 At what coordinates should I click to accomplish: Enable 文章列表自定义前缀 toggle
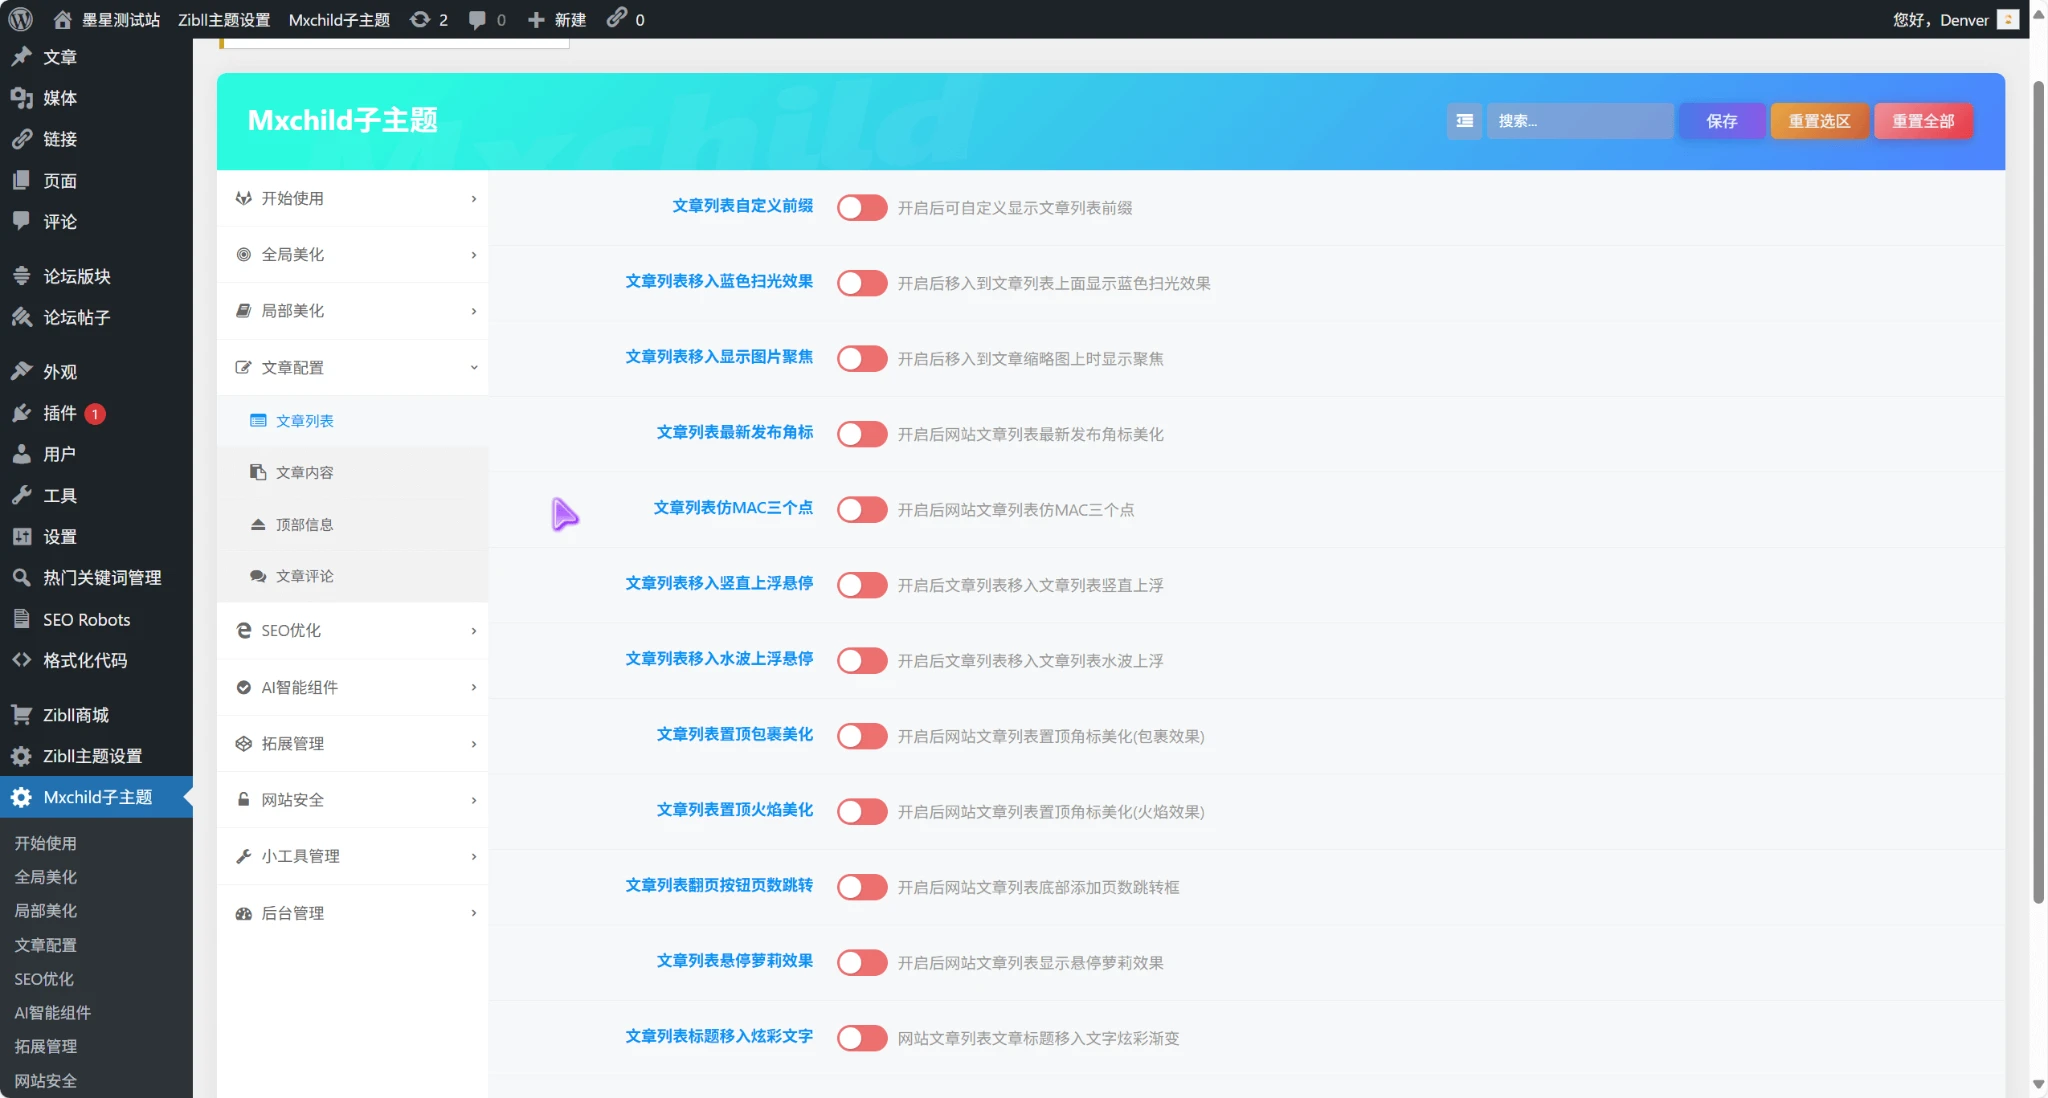point(862,208)
